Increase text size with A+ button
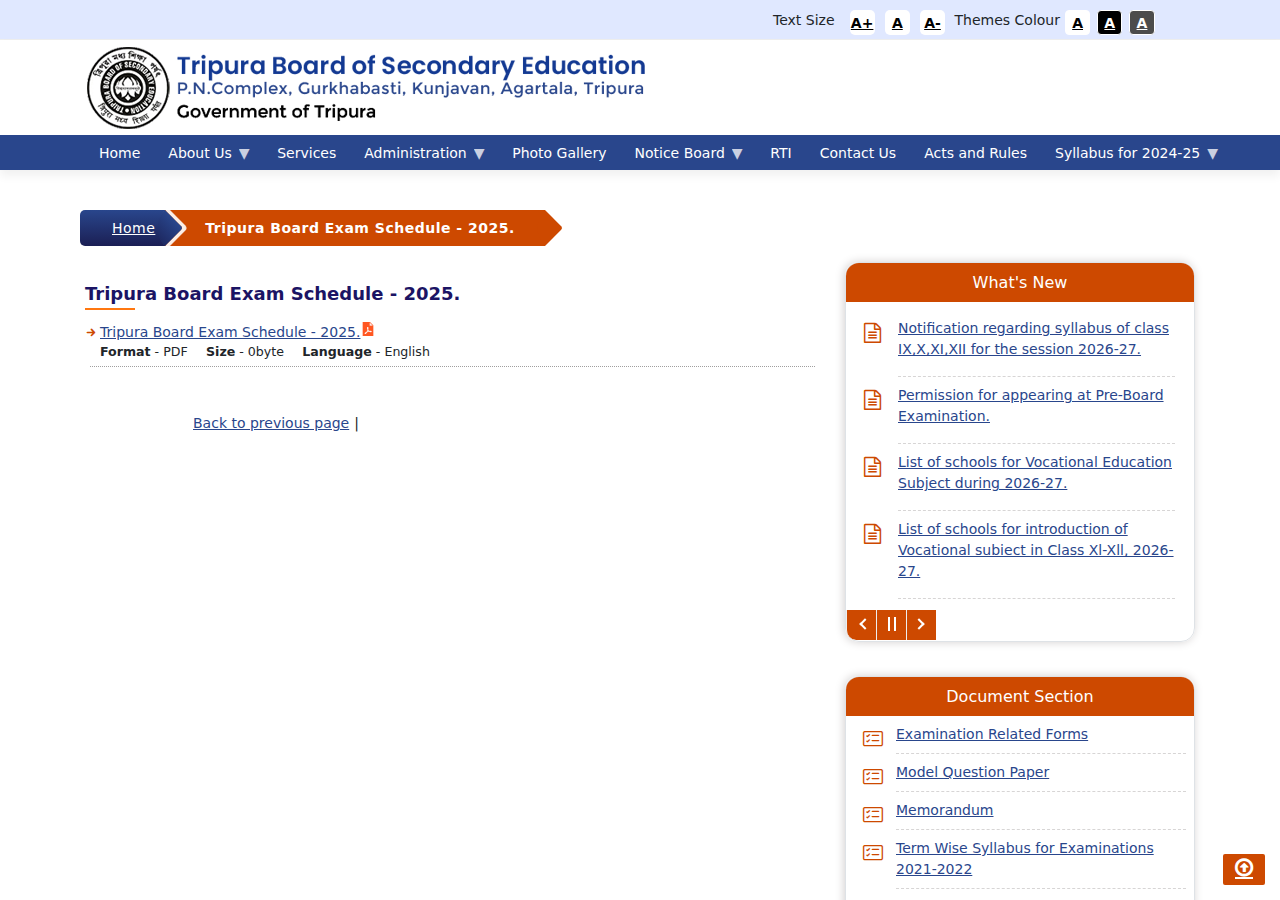Viewport: 1280px width, 900px height. point(862,23)
